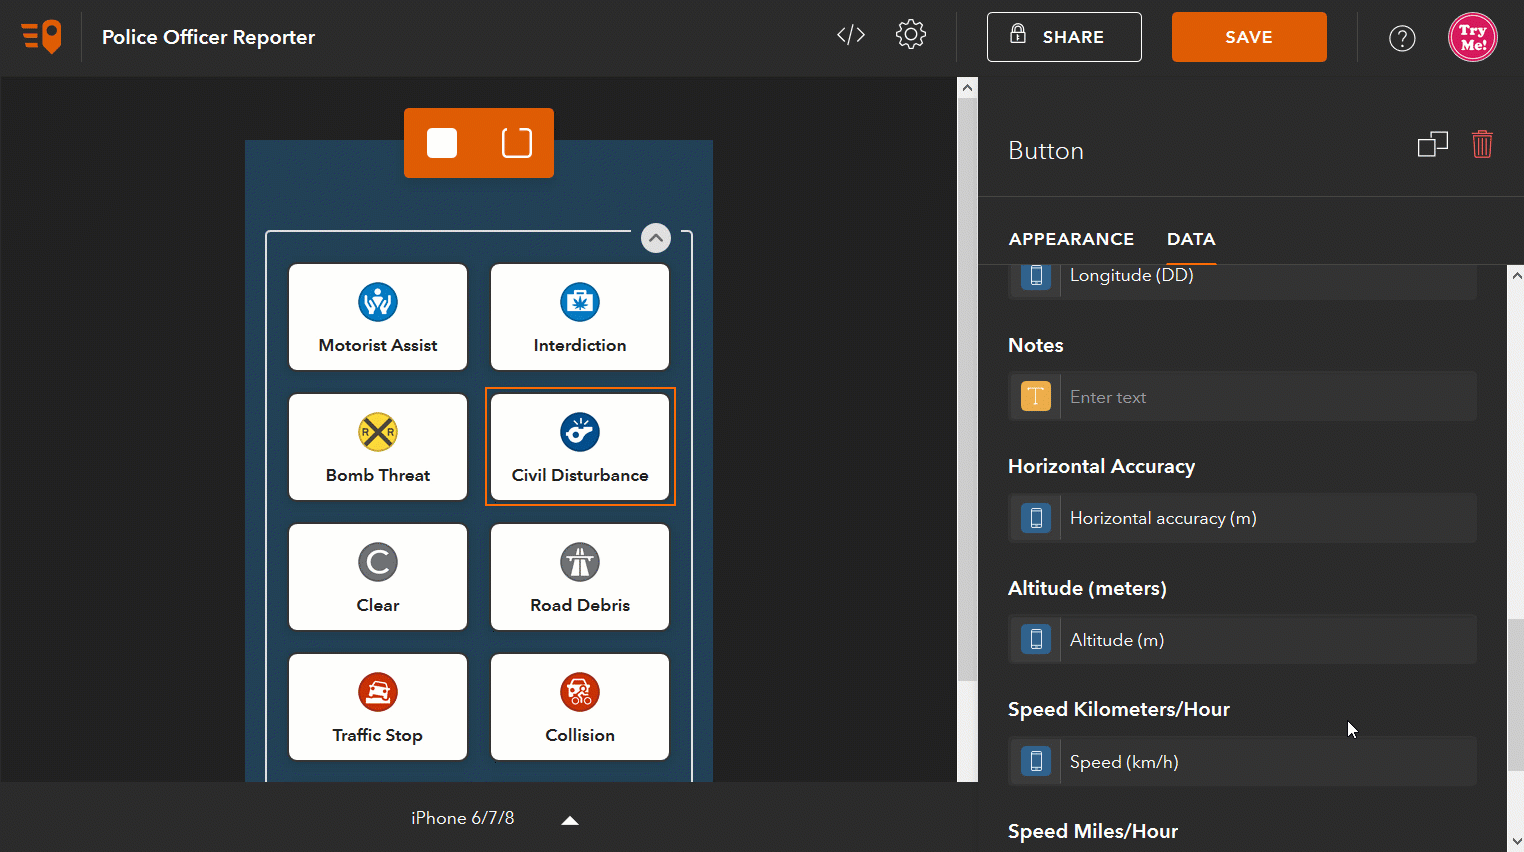Tap the Traffic Stop button in the preview

[x=378, y=707]
